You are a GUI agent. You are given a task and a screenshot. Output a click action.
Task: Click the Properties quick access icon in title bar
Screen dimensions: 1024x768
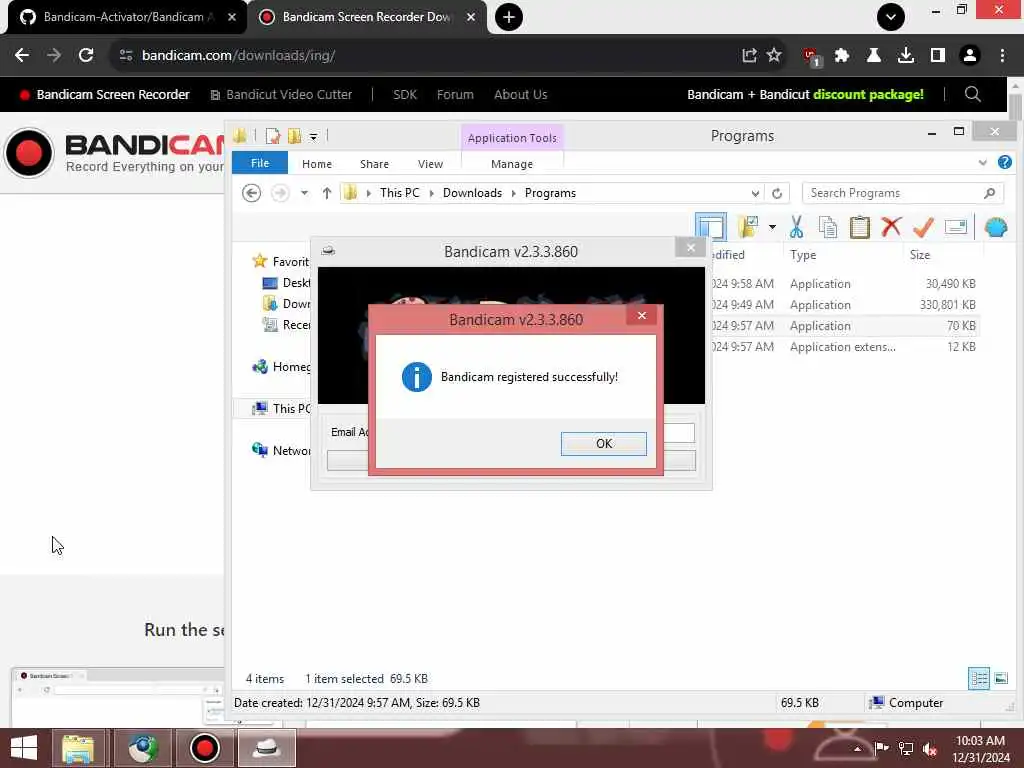click(273, 136)
